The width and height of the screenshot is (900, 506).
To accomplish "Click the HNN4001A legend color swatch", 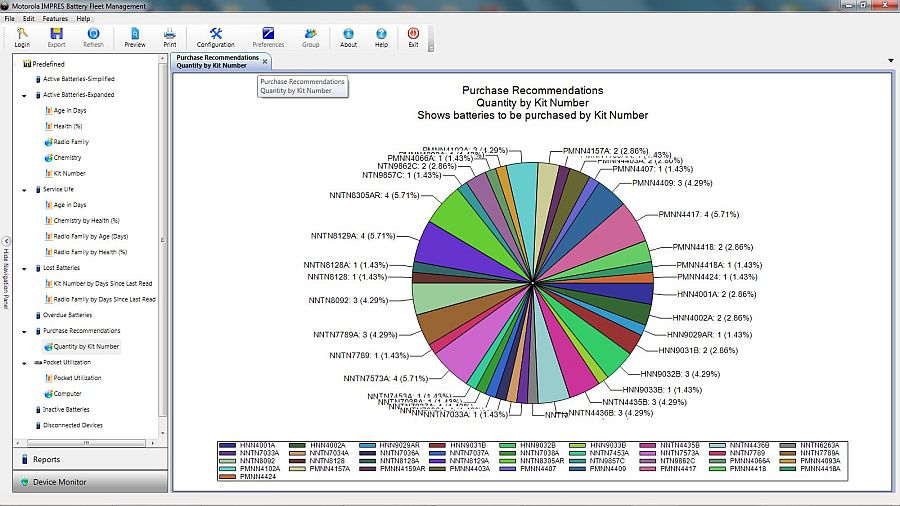I will click(x=227, y=445).
